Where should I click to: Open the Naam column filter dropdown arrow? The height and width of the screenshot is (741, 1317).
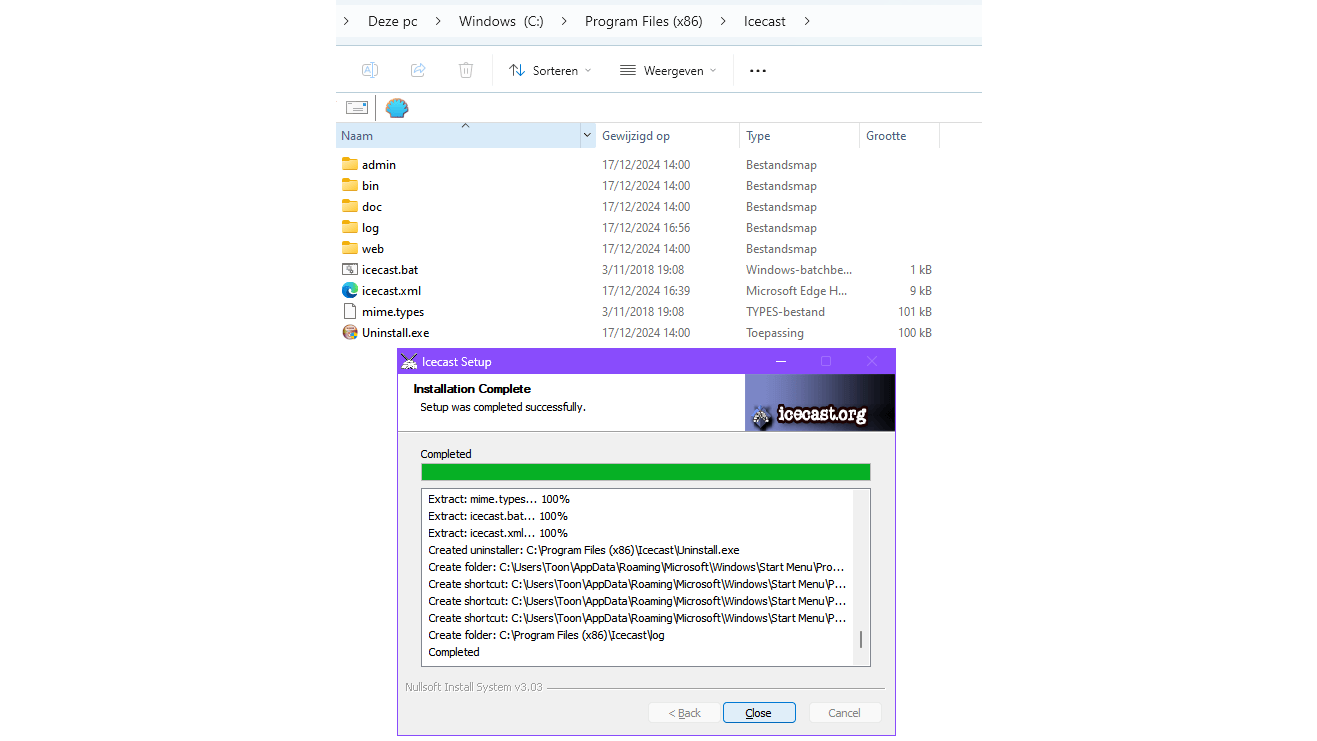click(x=587, y=136)
